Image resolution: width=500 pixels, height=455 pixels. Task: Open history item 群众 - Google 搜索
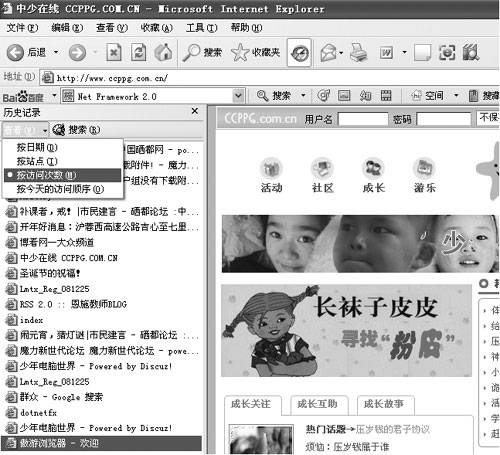pyautogui.click(x=55, y=397)
